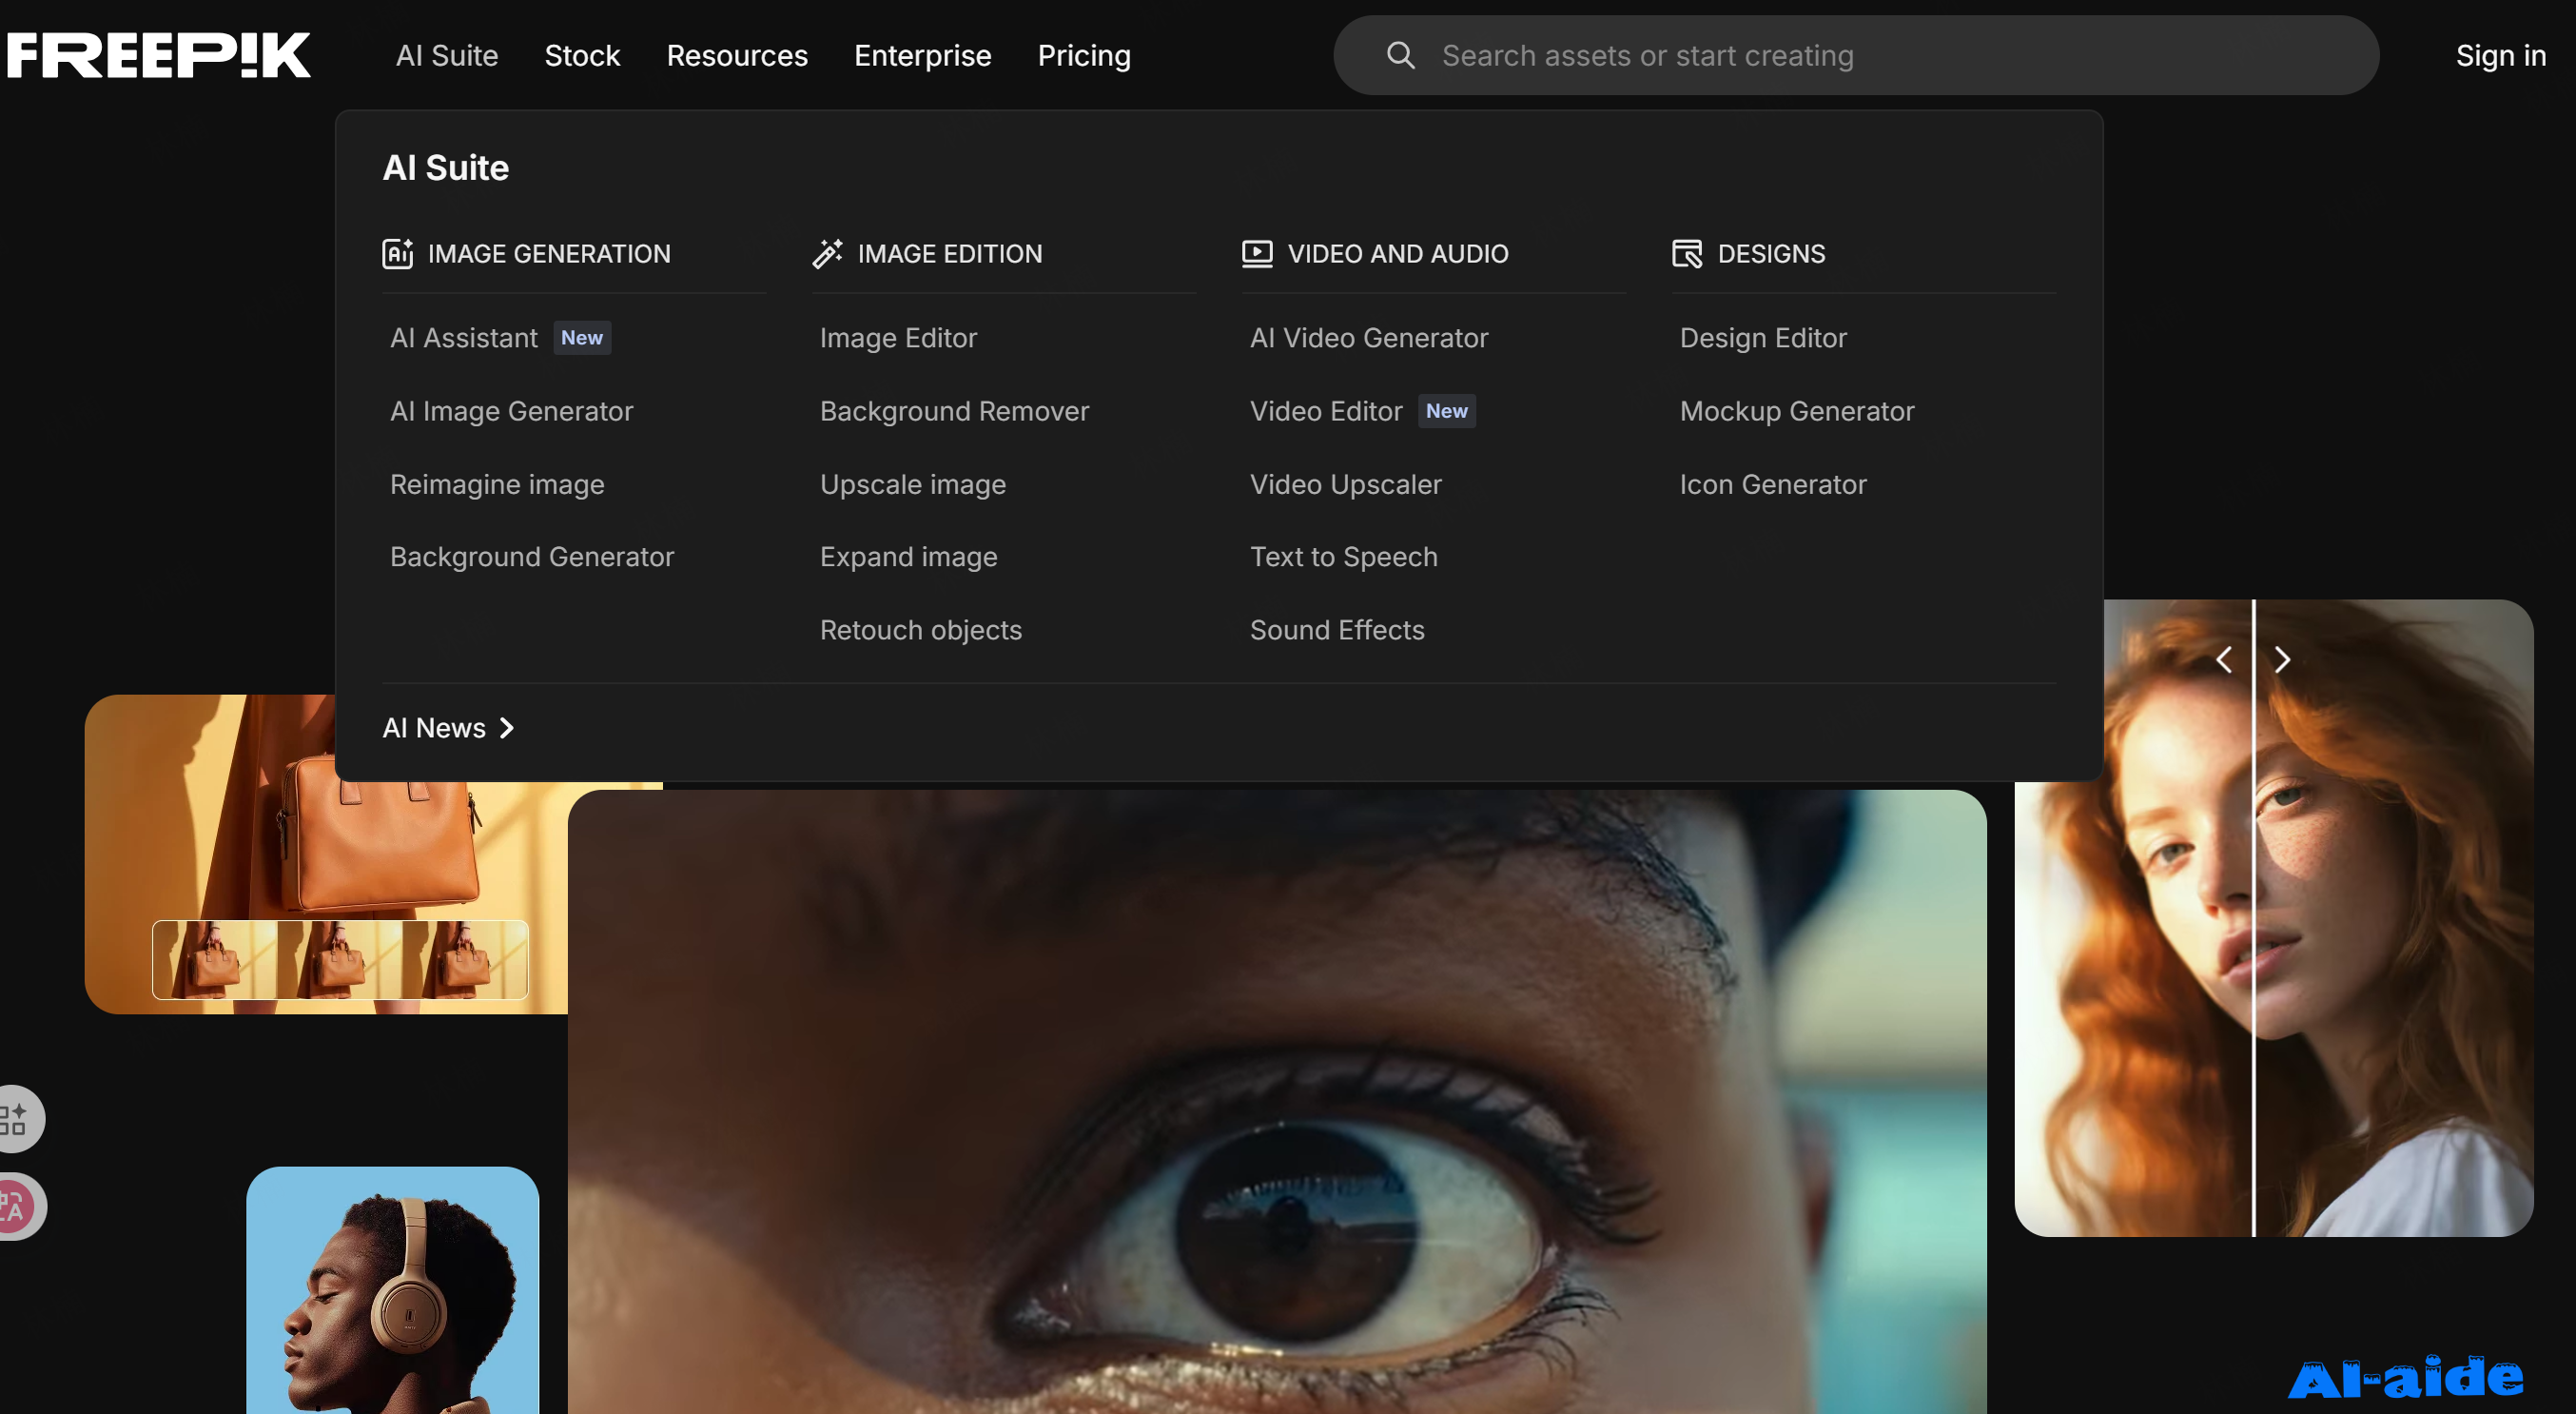Click the Freepik logo

click(159, 55)
